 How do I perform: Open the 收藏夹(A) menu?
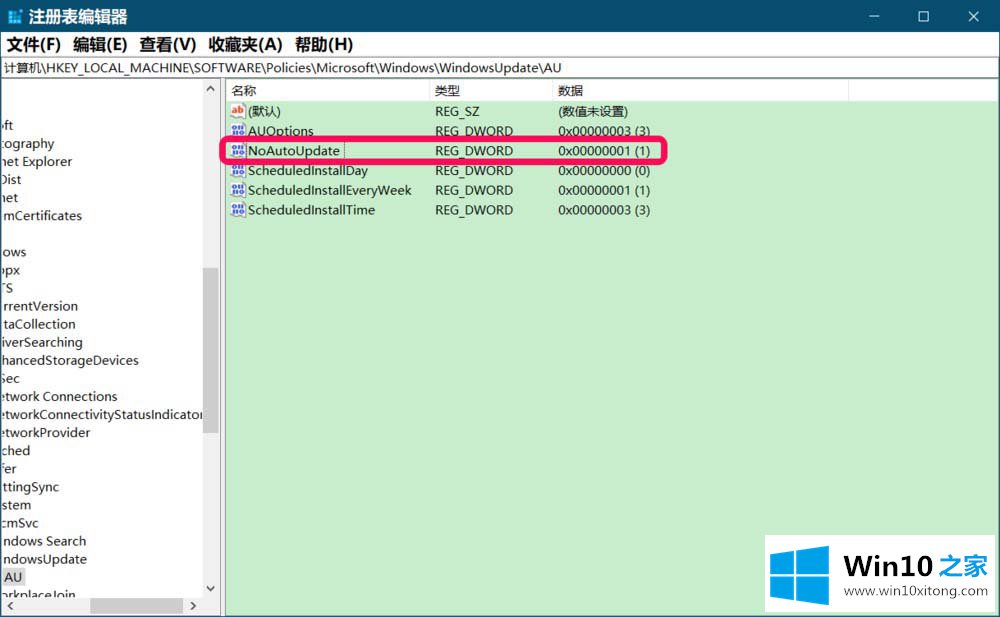tap(245, 45)
